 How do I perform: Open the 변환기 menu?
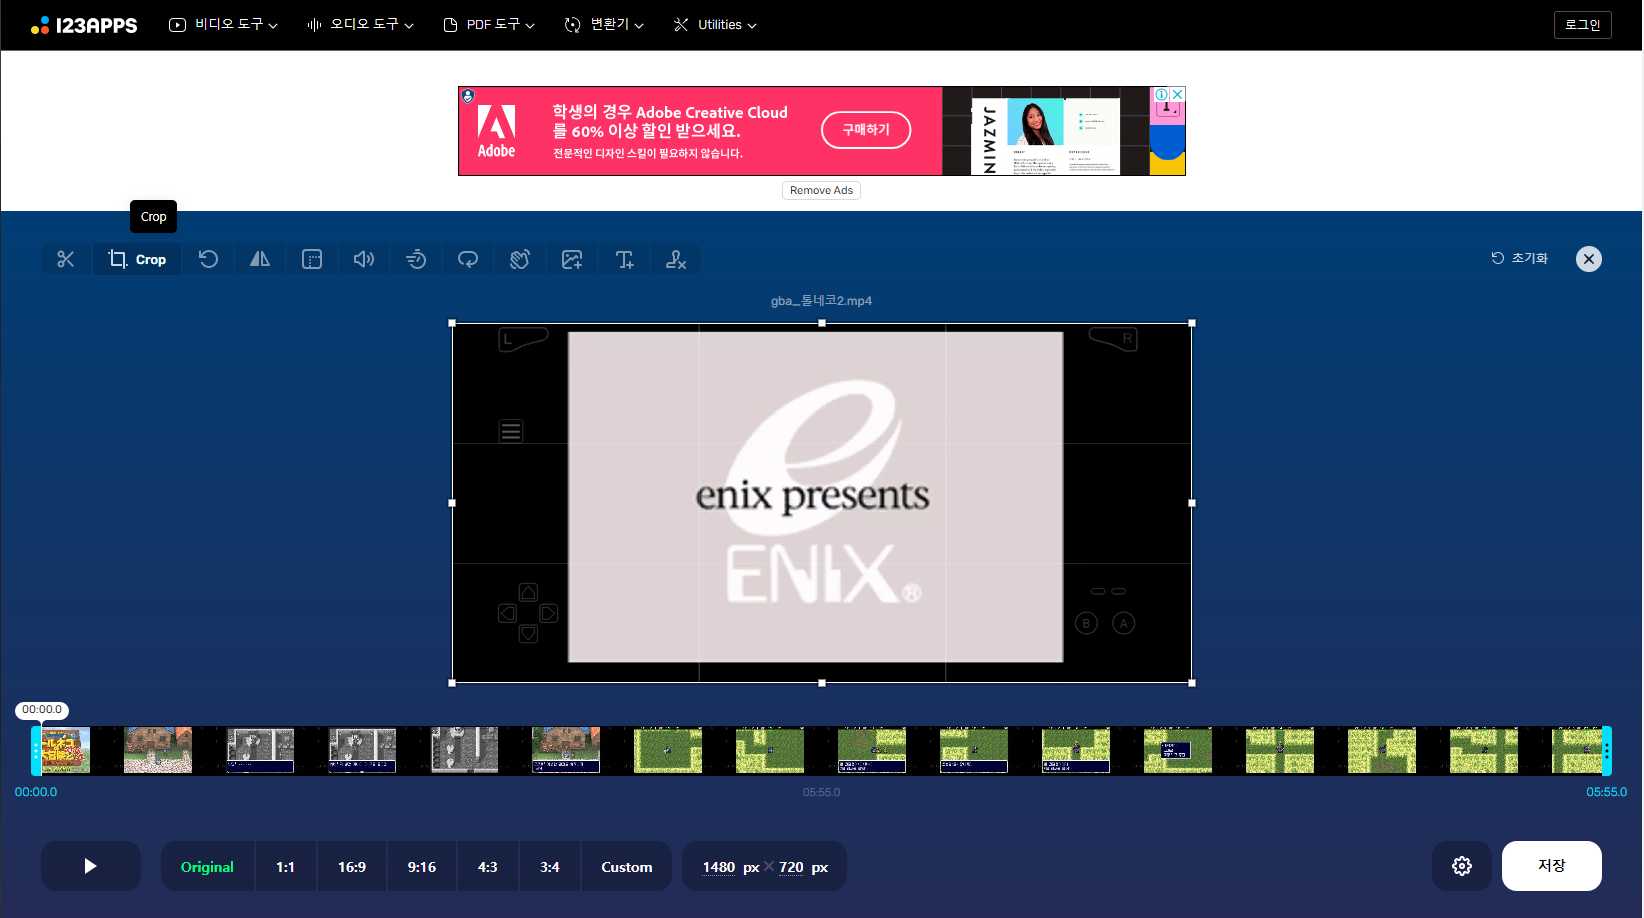[x=604, y=24]
